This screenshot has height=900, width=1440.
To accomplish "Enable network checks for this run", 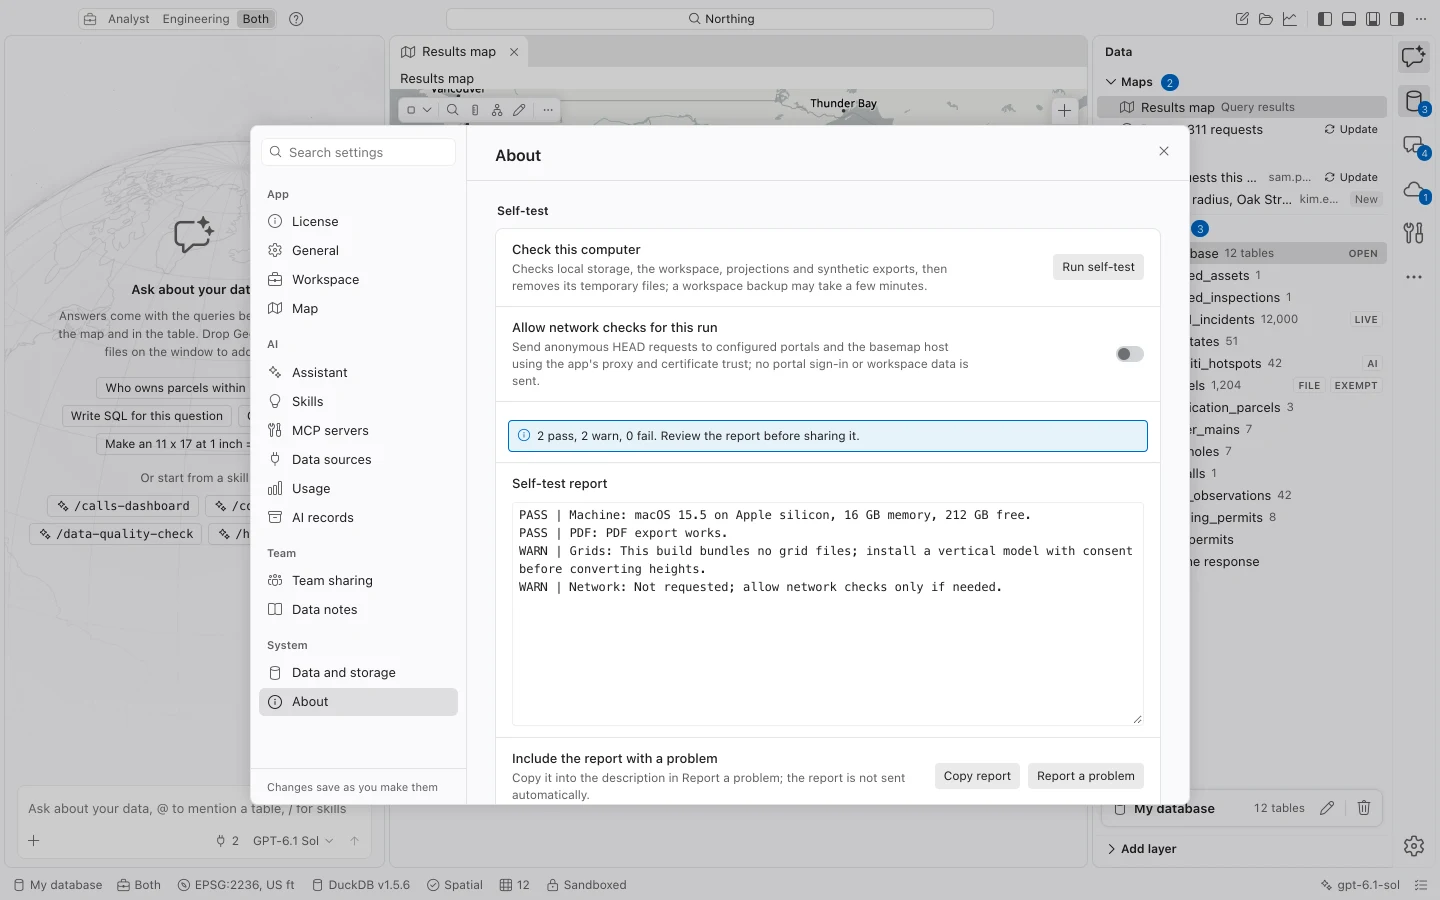I will pos(1130,354).
